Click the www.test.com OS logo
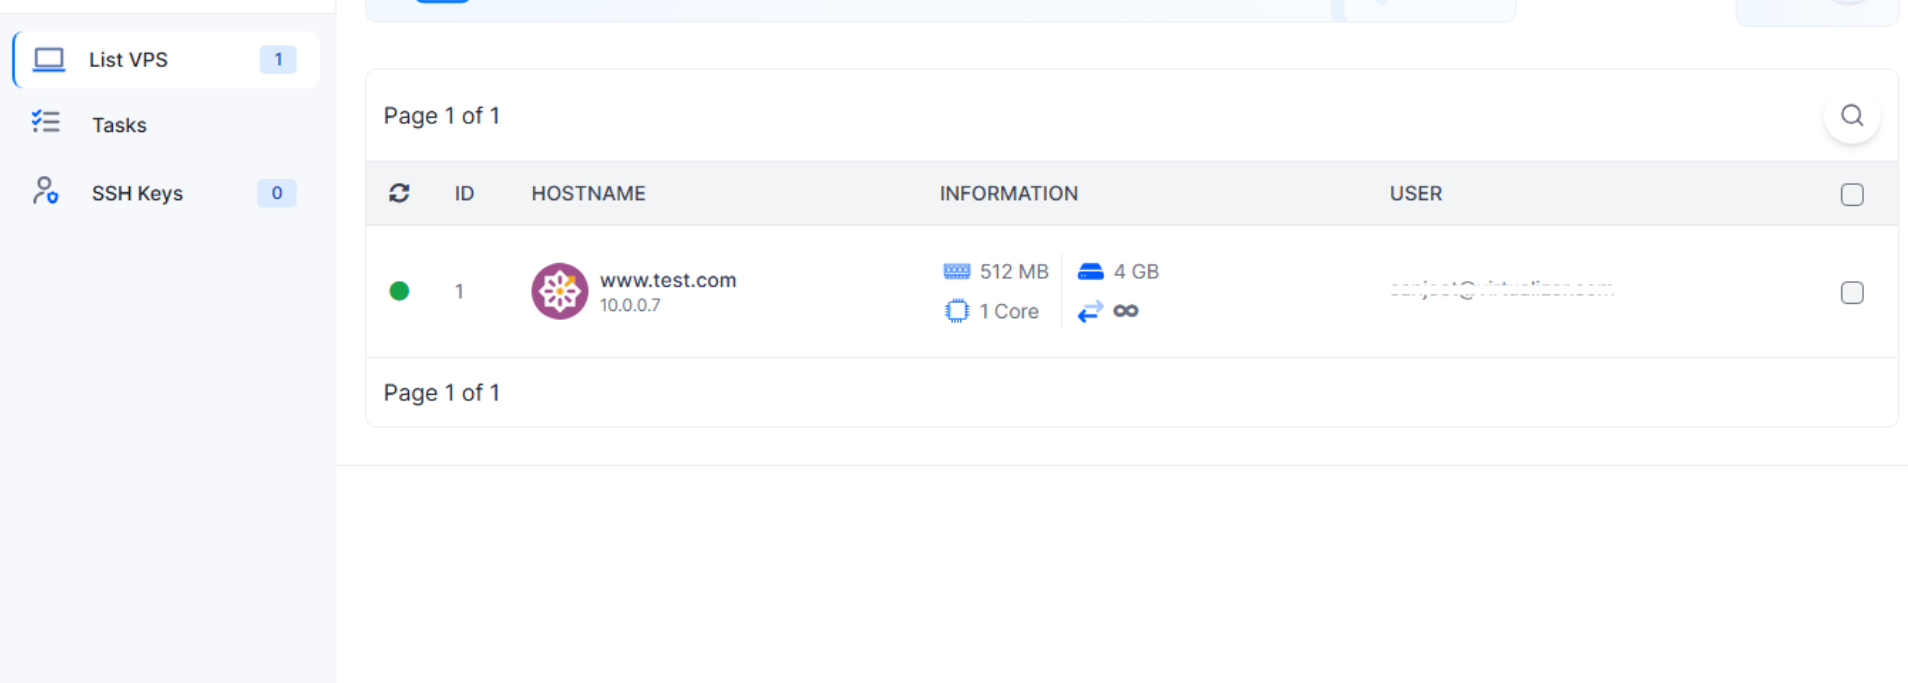This screenshot has width=1908, height=683. (x=559, y=291)
